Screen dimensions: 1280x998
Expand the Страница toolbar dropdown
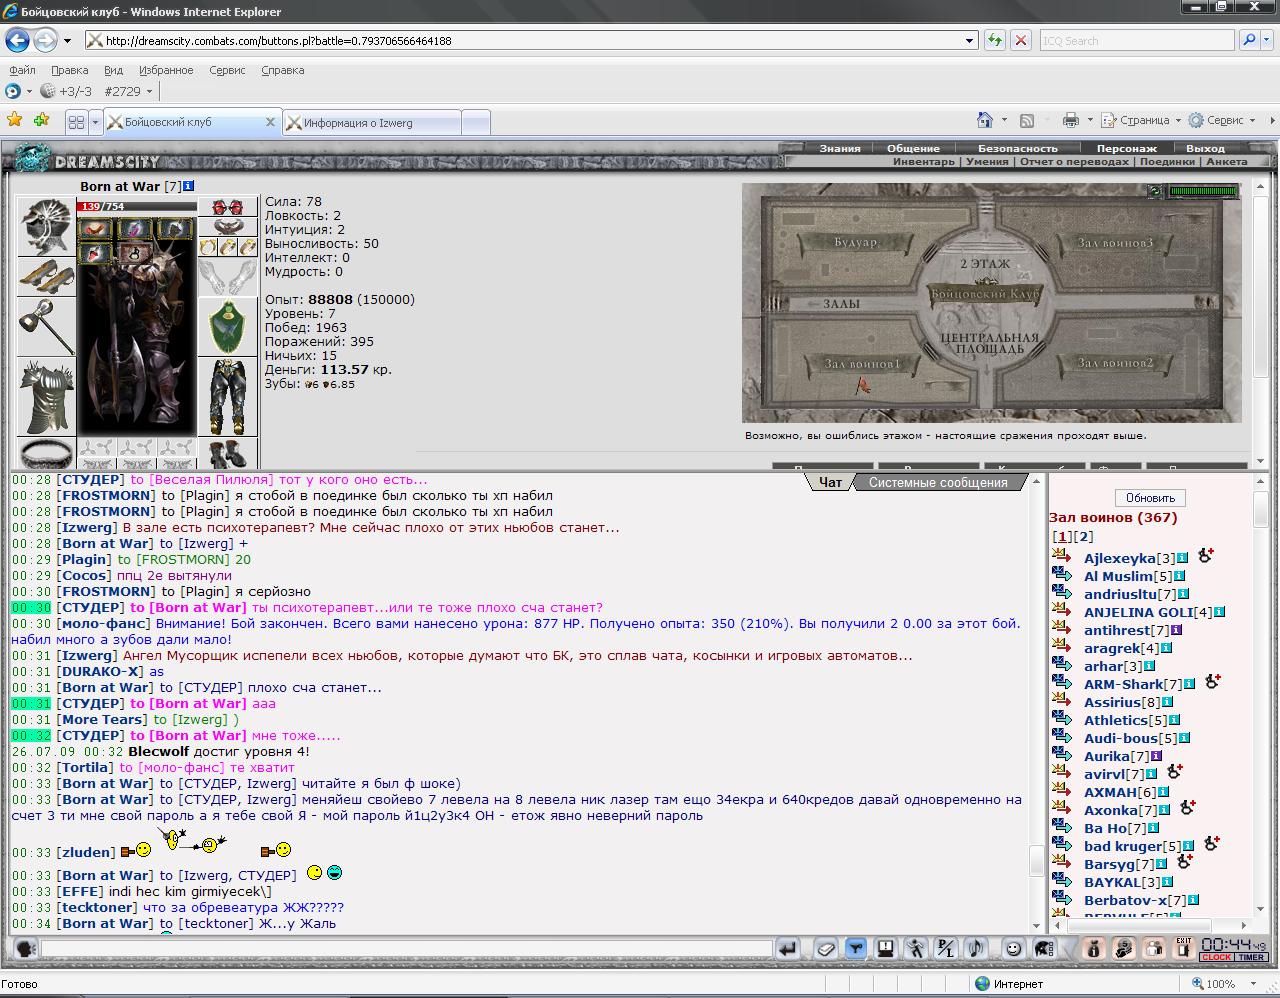point(1178,120)
